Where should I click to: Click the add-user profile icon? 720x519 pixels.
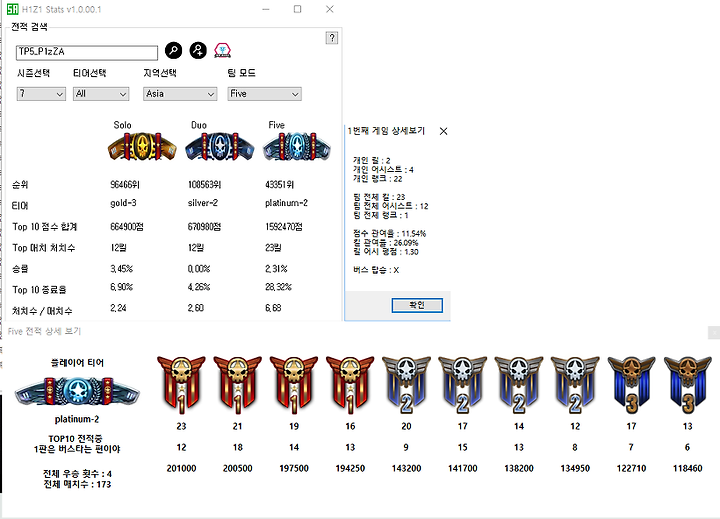(198, 50)
